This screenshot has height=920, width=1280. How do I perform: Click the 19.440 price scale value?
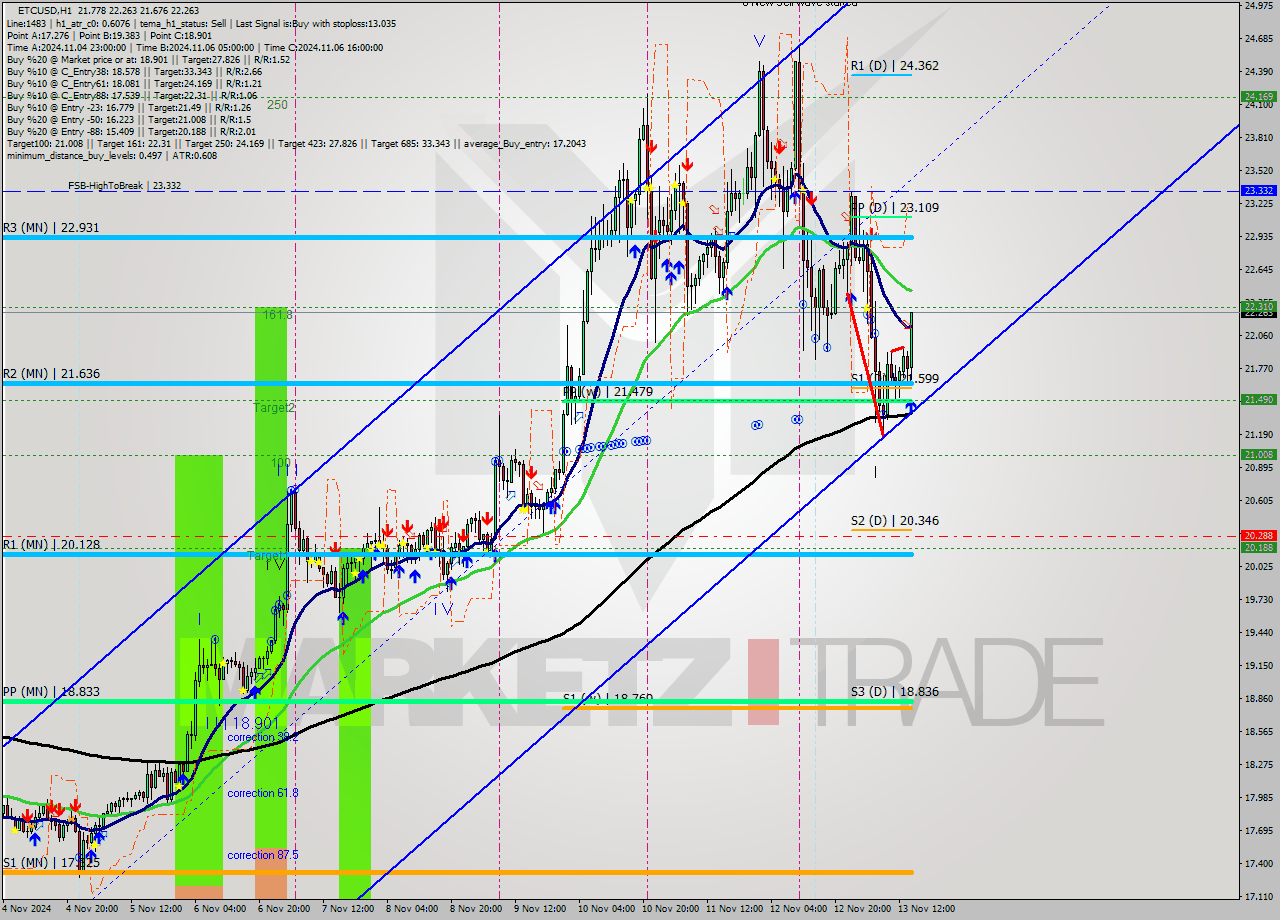coord(1258,632)
